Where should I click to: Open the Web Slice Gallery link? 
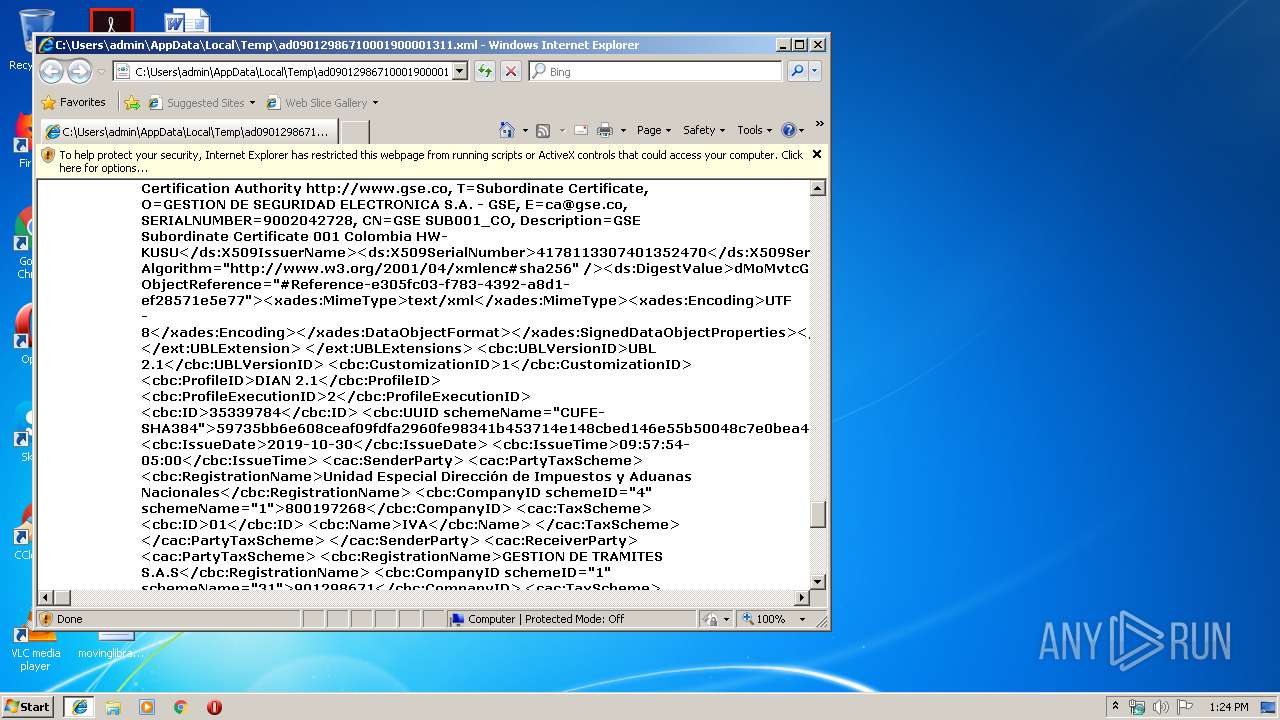click(x=317, y=102)
